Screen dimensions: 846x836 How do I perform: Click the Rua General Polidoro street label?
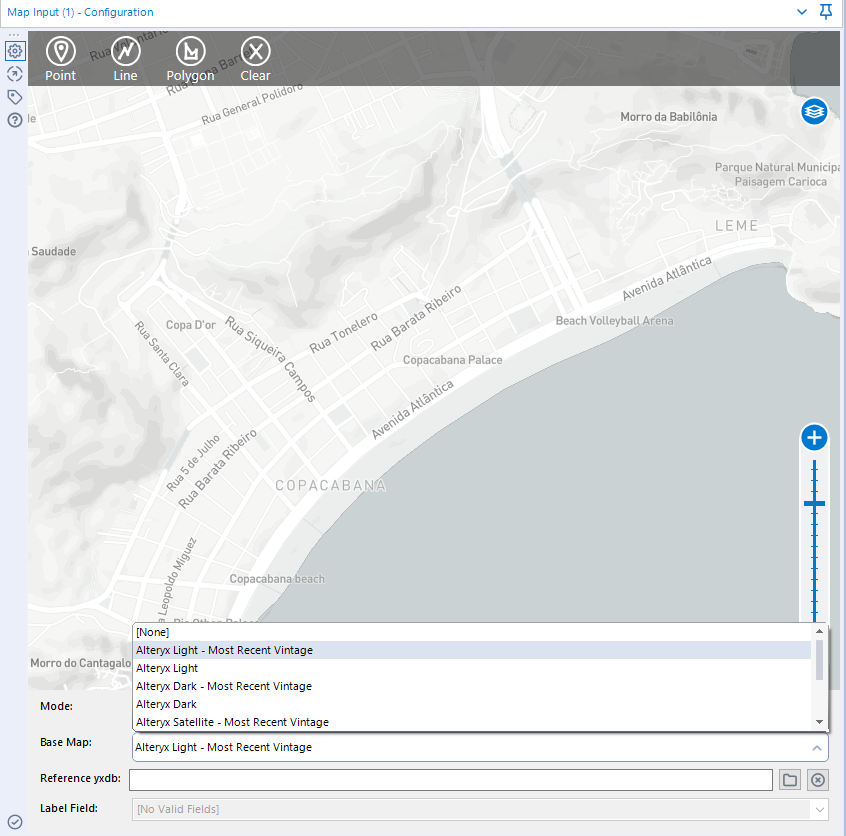pos(252,104)
